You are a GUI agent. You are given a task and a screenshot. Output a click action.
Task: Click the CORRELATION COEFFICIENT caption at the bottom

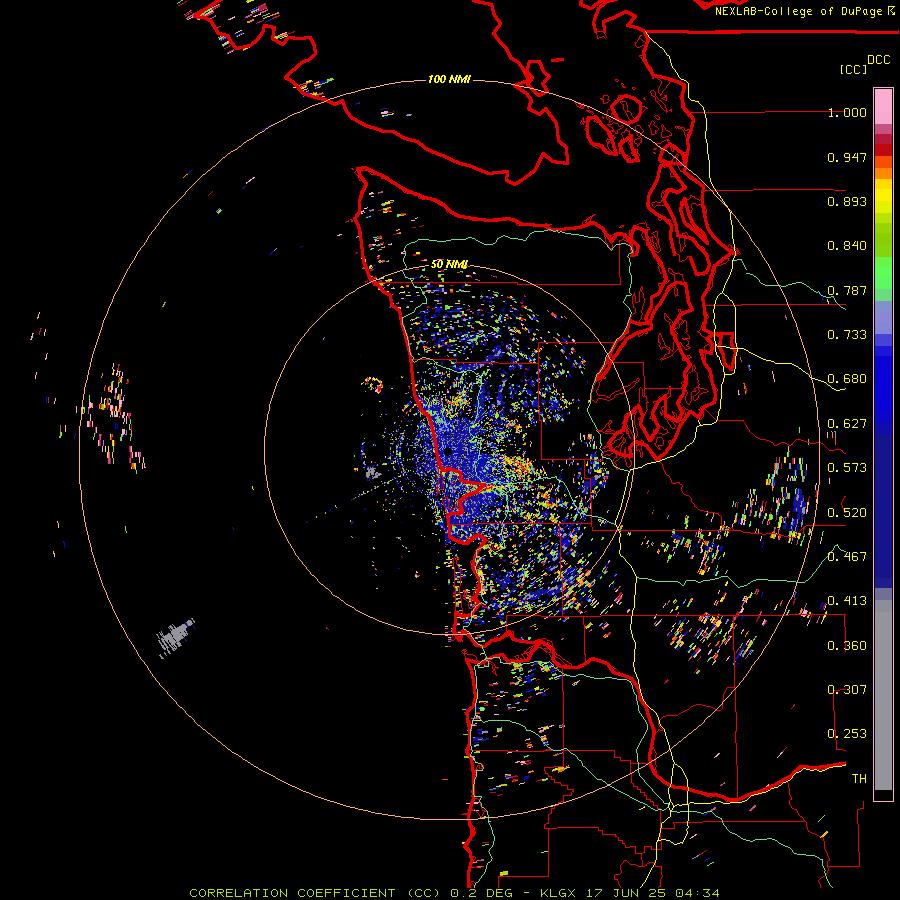454,893
